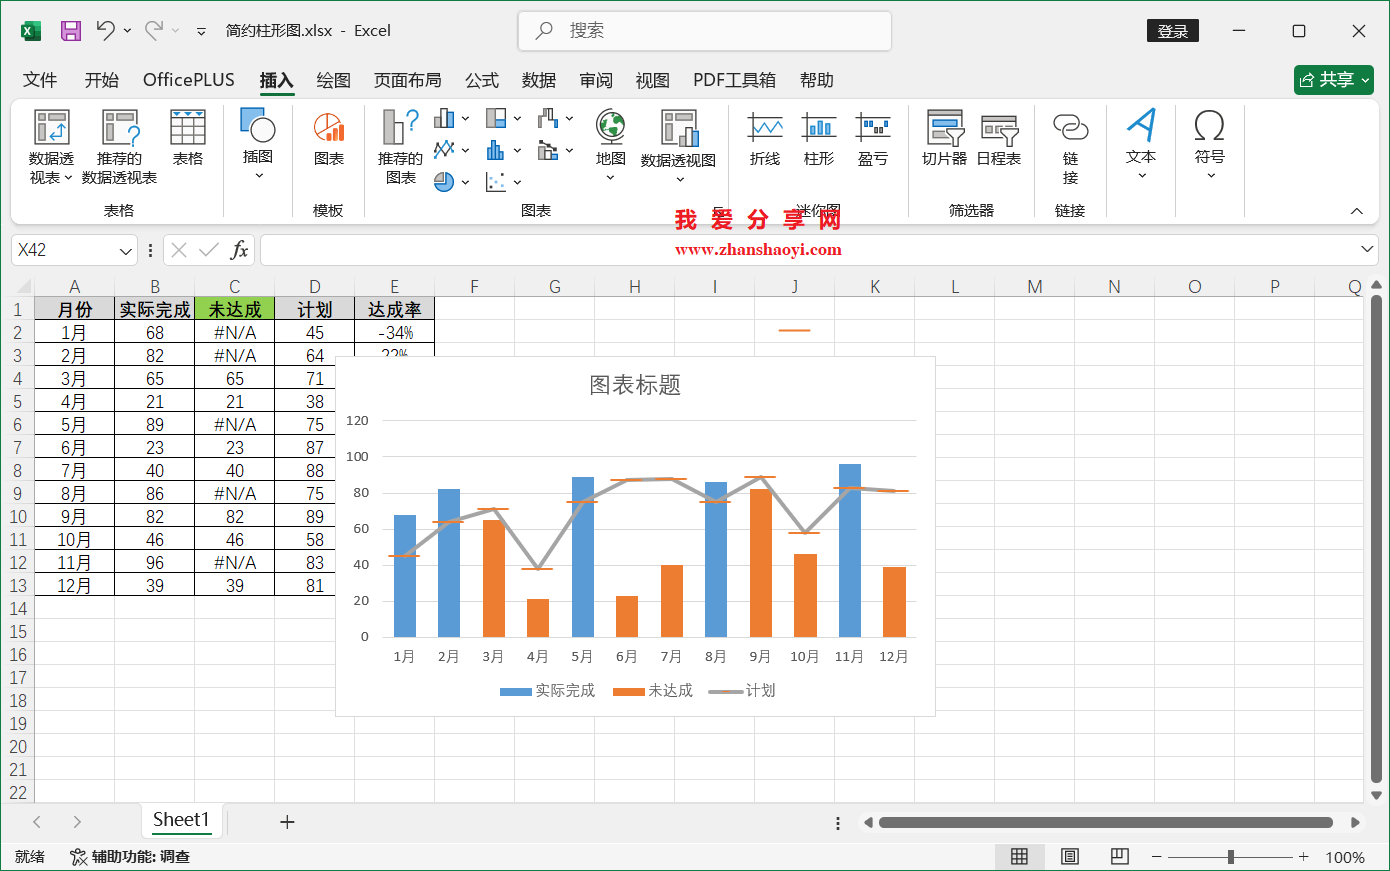1390x871 pixels.
Task: Open the pie chart dropdown arrow
Action: (x=463, y=181)
